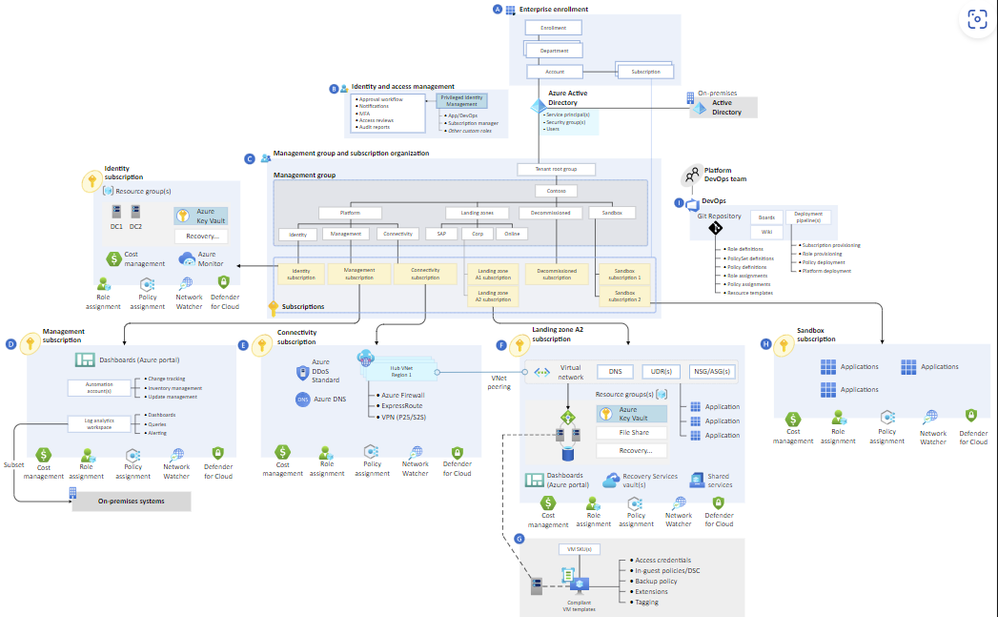Click the Sandbox subscription key icon

pos(784,345)
